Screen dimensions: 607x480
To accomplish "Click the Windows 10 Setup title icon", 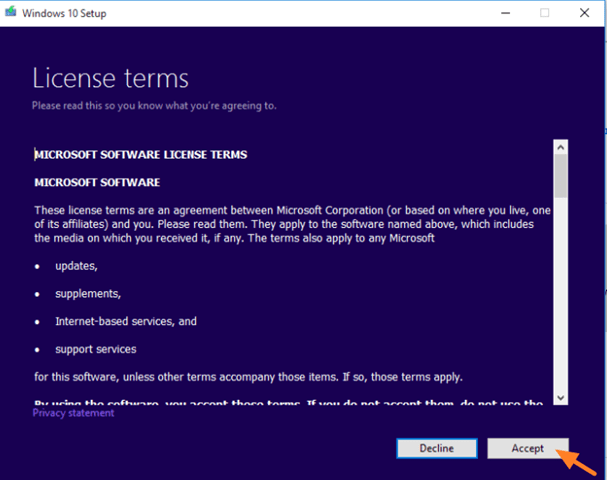I will pos(11,12).
